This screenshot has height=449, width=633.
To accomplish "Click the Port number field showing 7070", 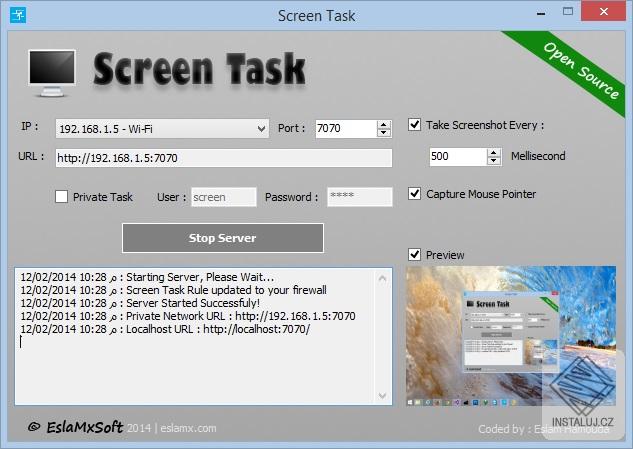I will click(x=346, y=129).
